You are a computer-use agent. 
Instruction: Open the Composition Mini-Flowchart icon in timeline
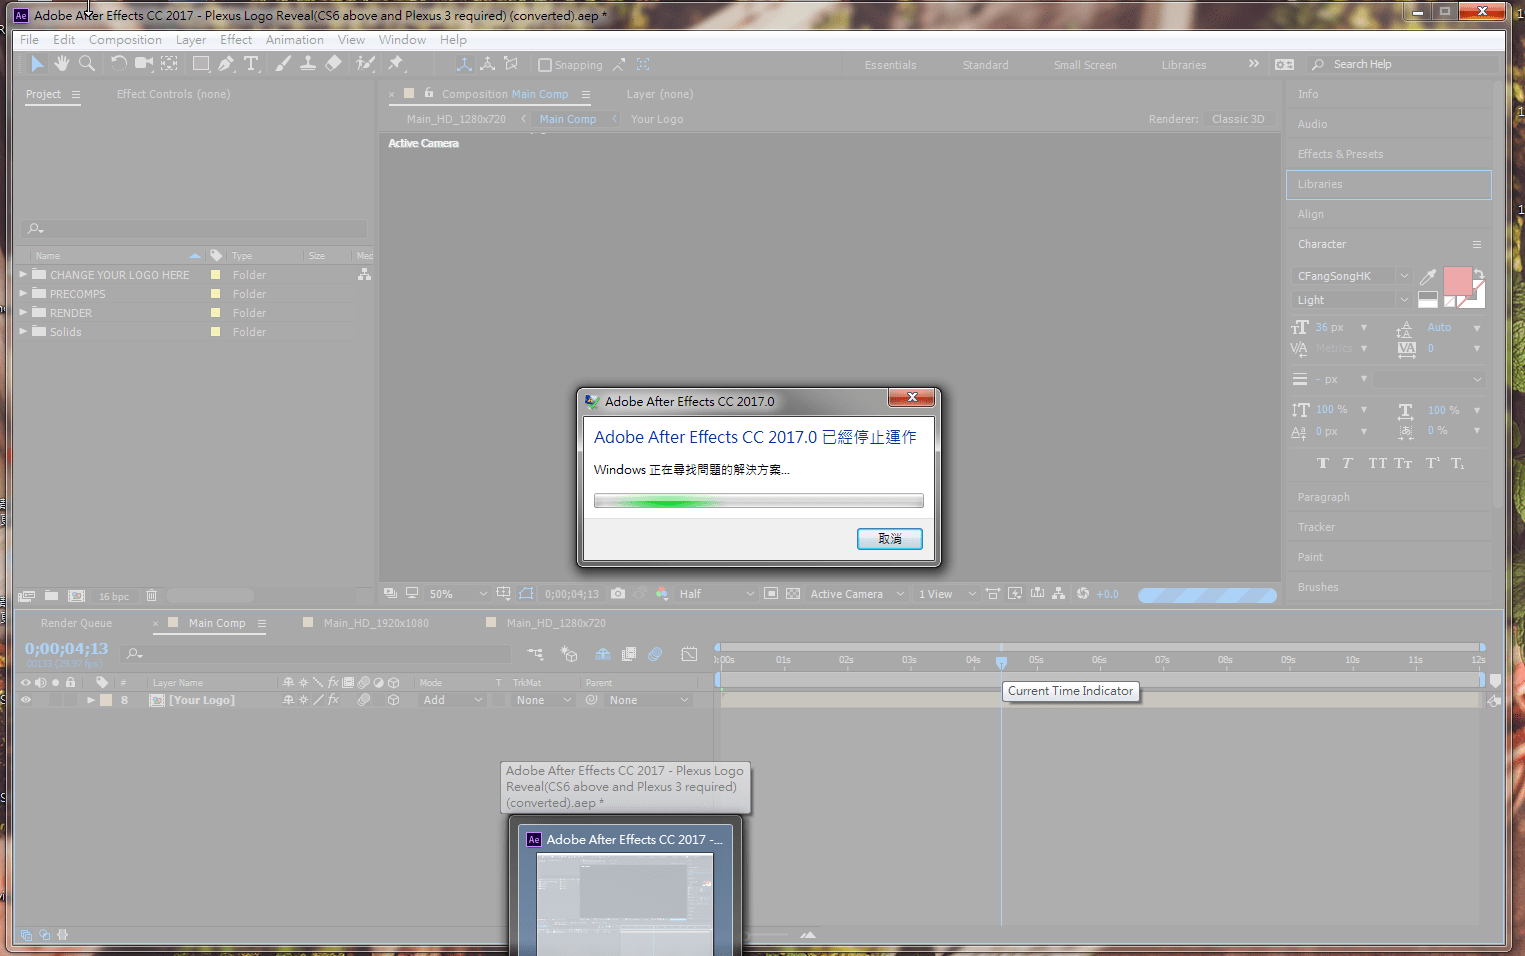click(x=536, y=654)
